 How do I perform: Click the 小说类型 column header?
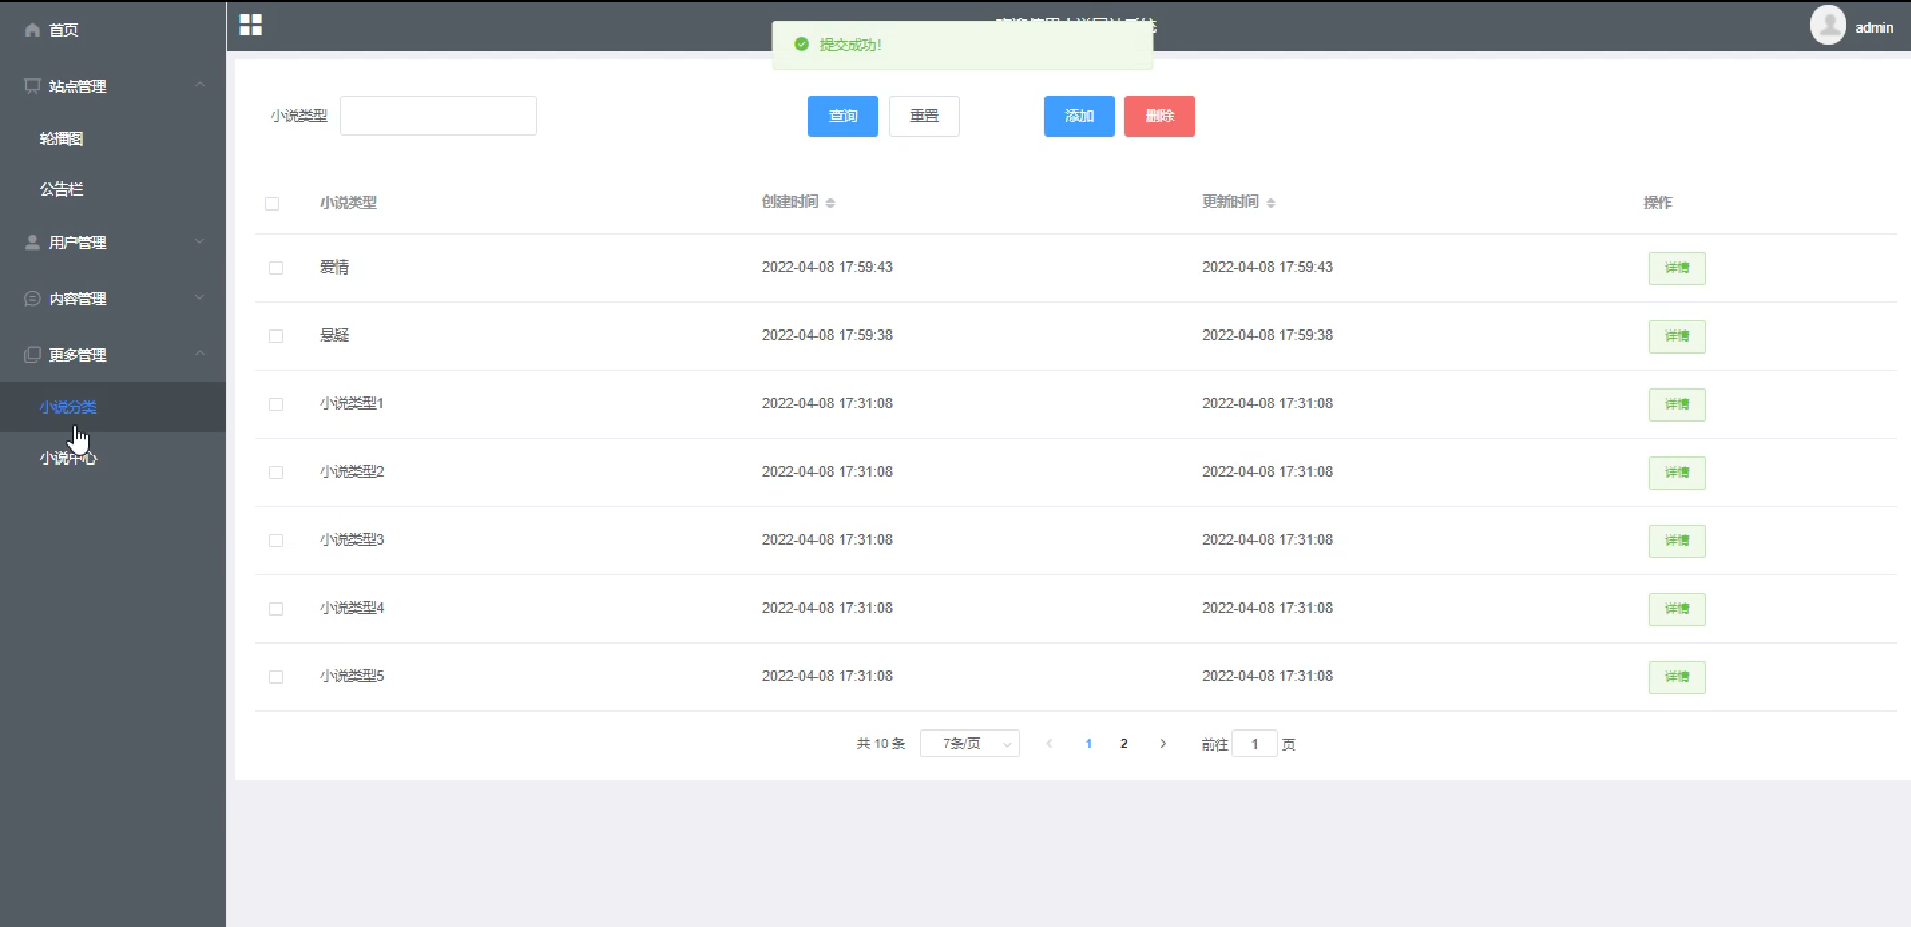point(348,203)
